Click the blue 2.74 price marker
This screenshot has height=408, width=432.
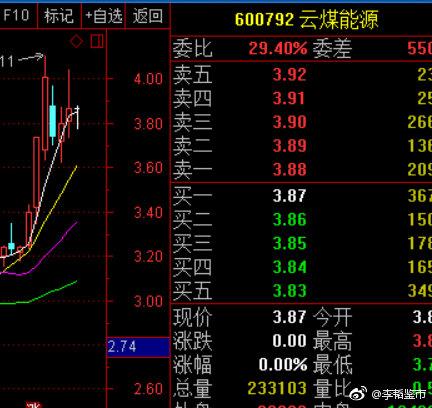point(138,347)
